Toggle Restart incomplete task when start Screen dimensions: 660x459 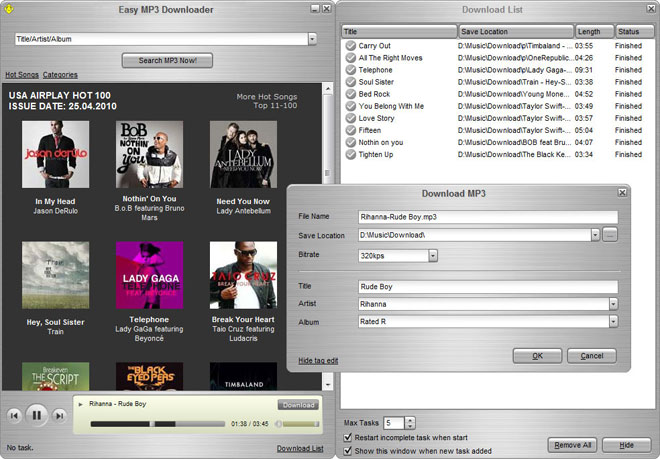pyautogui.click(x=347, y=437)
